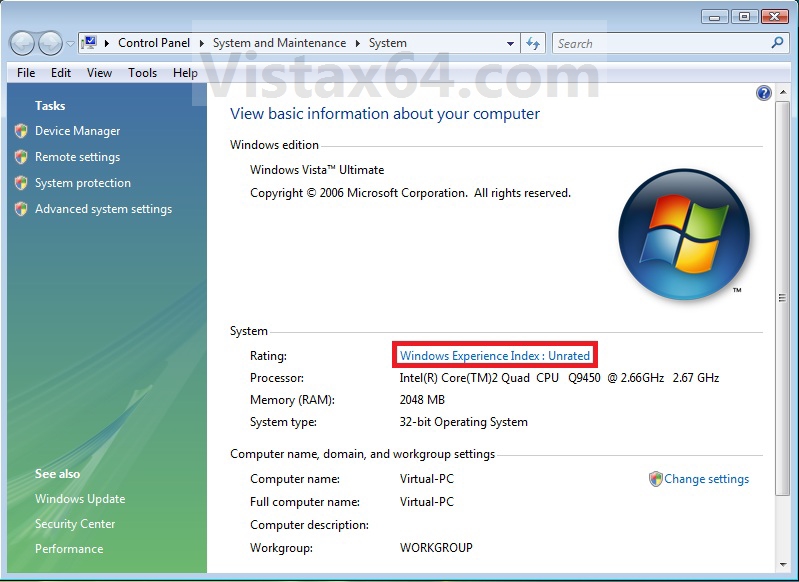Expand the arrow after Control Panel in the breadcrumb
Viewport: 799px width, 582px height.
(201, 43)
